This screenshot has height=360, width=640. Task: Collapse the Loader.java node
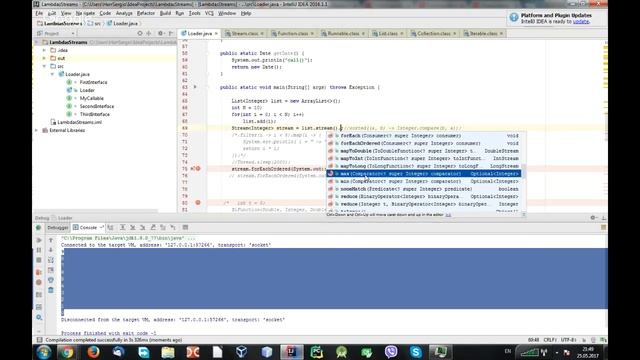coord(52,74)
